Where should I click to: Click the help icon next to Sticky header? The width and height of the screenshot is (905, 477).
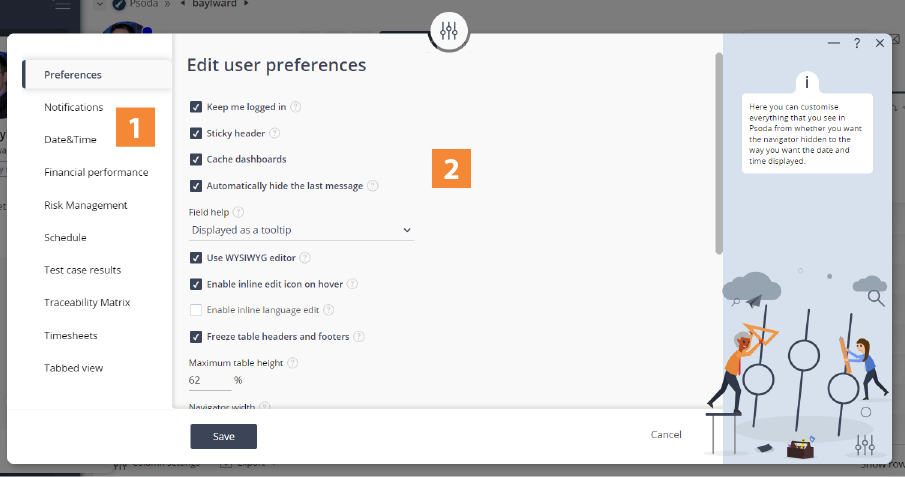[x=275, y=133]
